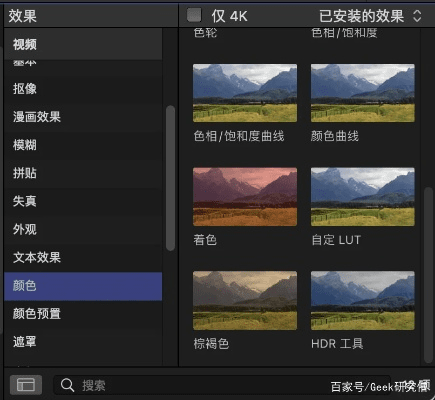The height and width of the screenshot is (400, 435).
Task: Click the 棕褐色 effect name
Action: pyautogui.click(x=211, y=344)
